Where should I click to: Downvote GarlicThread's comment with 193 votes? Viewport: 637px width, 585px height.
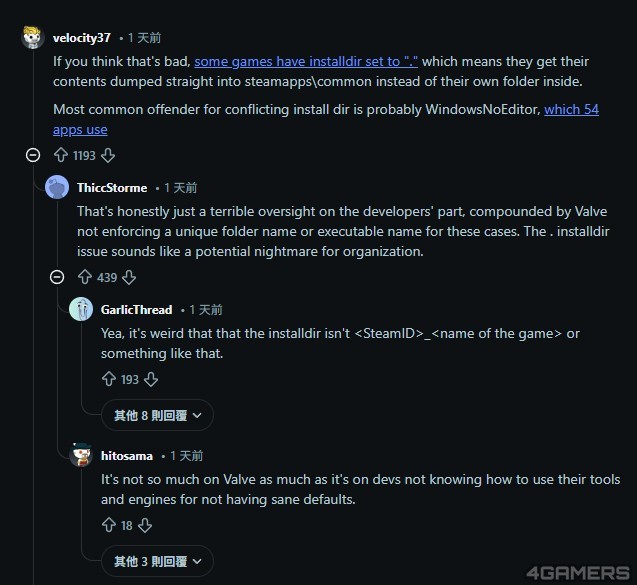coord(151,379)
